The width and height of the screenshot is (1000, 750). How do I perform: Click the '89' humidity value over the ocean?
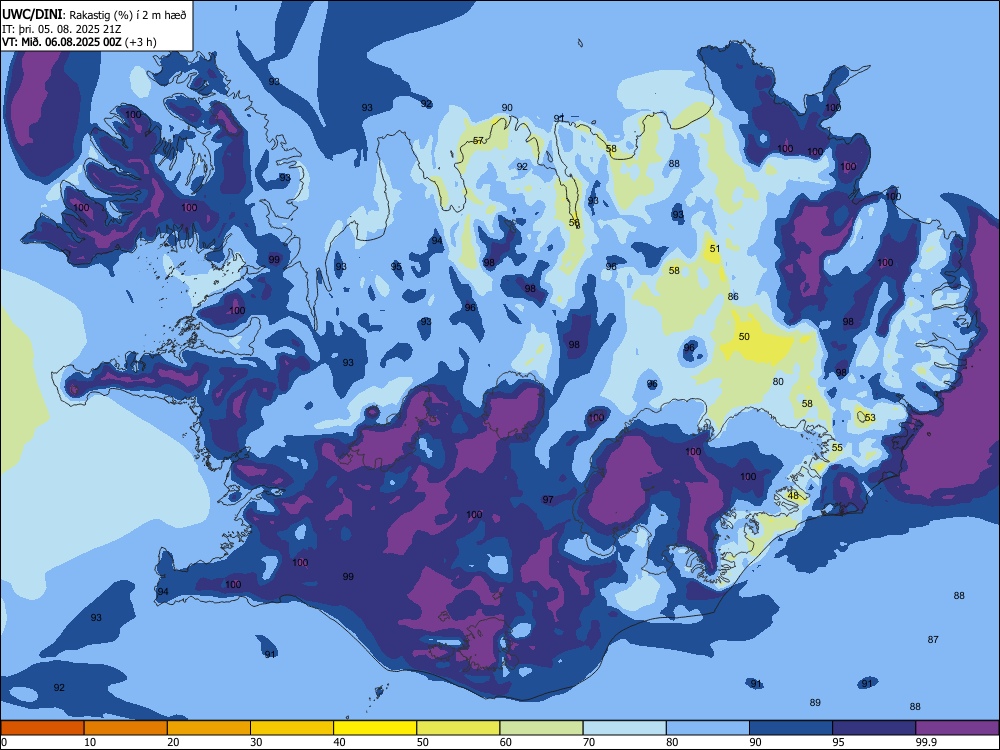tap(815, 702)
